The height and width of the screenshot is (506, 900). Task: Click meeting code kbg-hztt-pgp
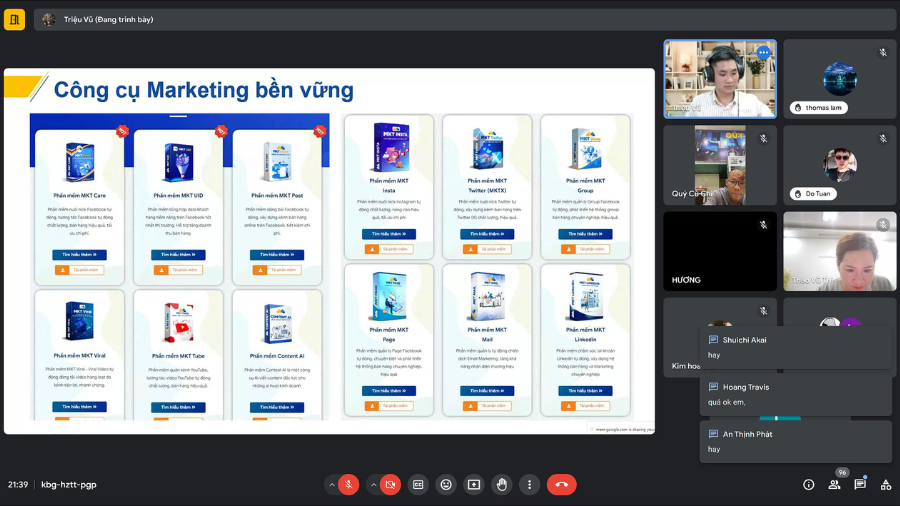(69, 485)
